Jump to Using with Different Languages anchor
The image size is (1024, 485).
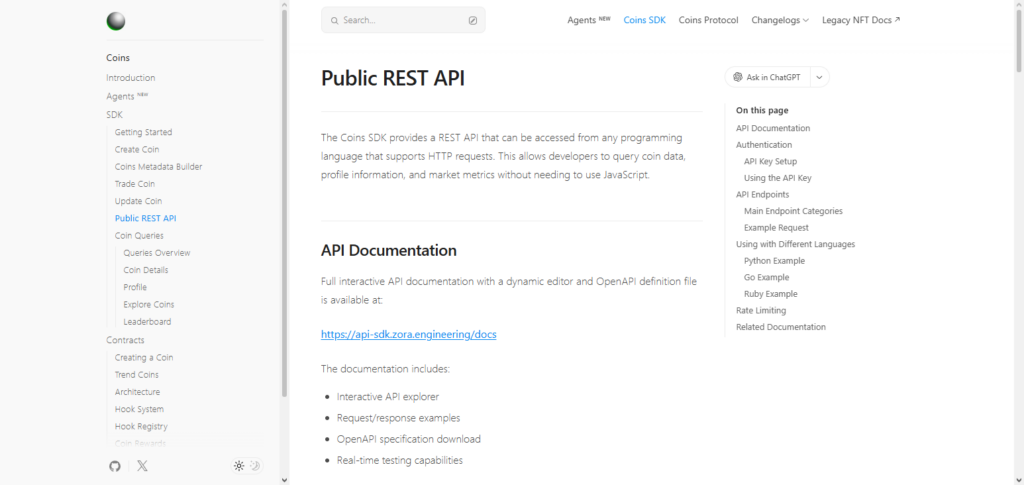pos(795,244)
